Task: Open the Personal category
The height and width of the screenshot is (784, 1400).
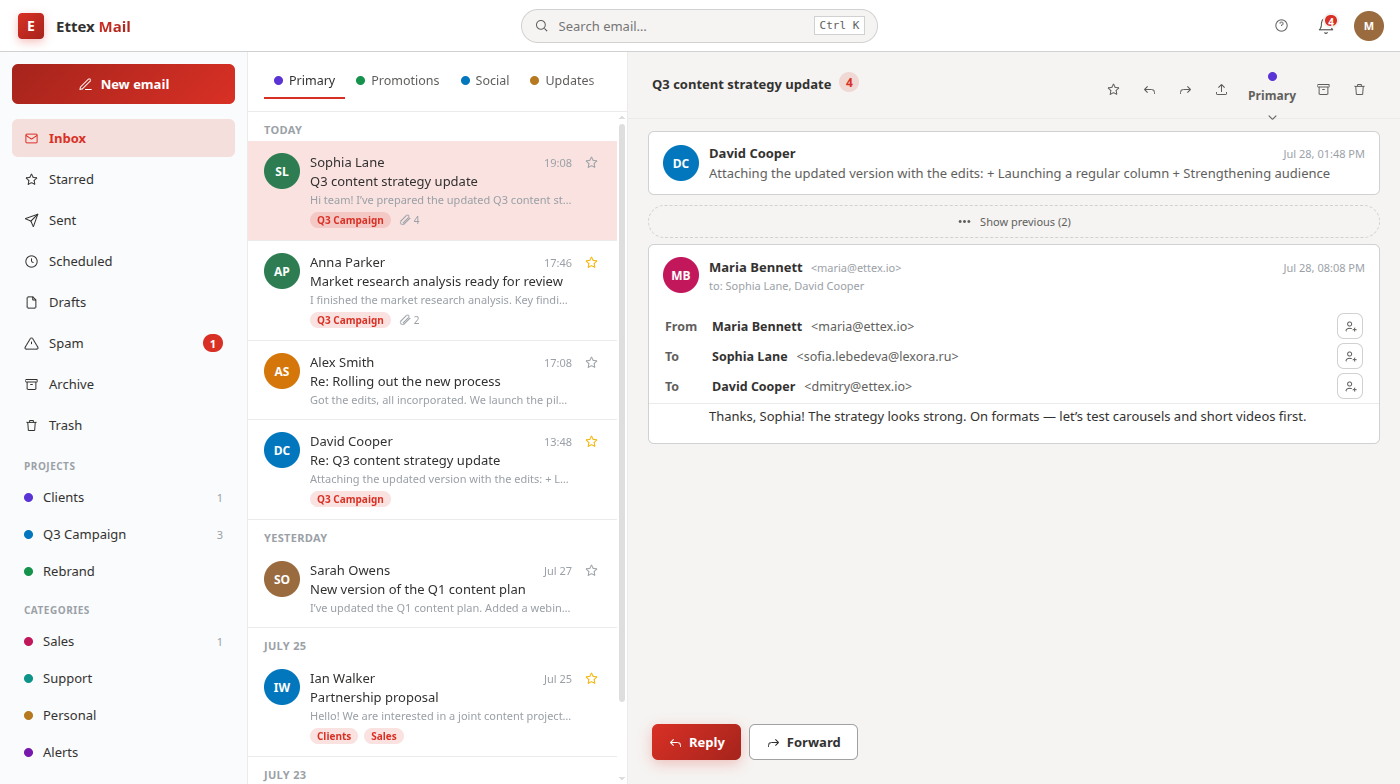Action: click(x=123, y=715)
